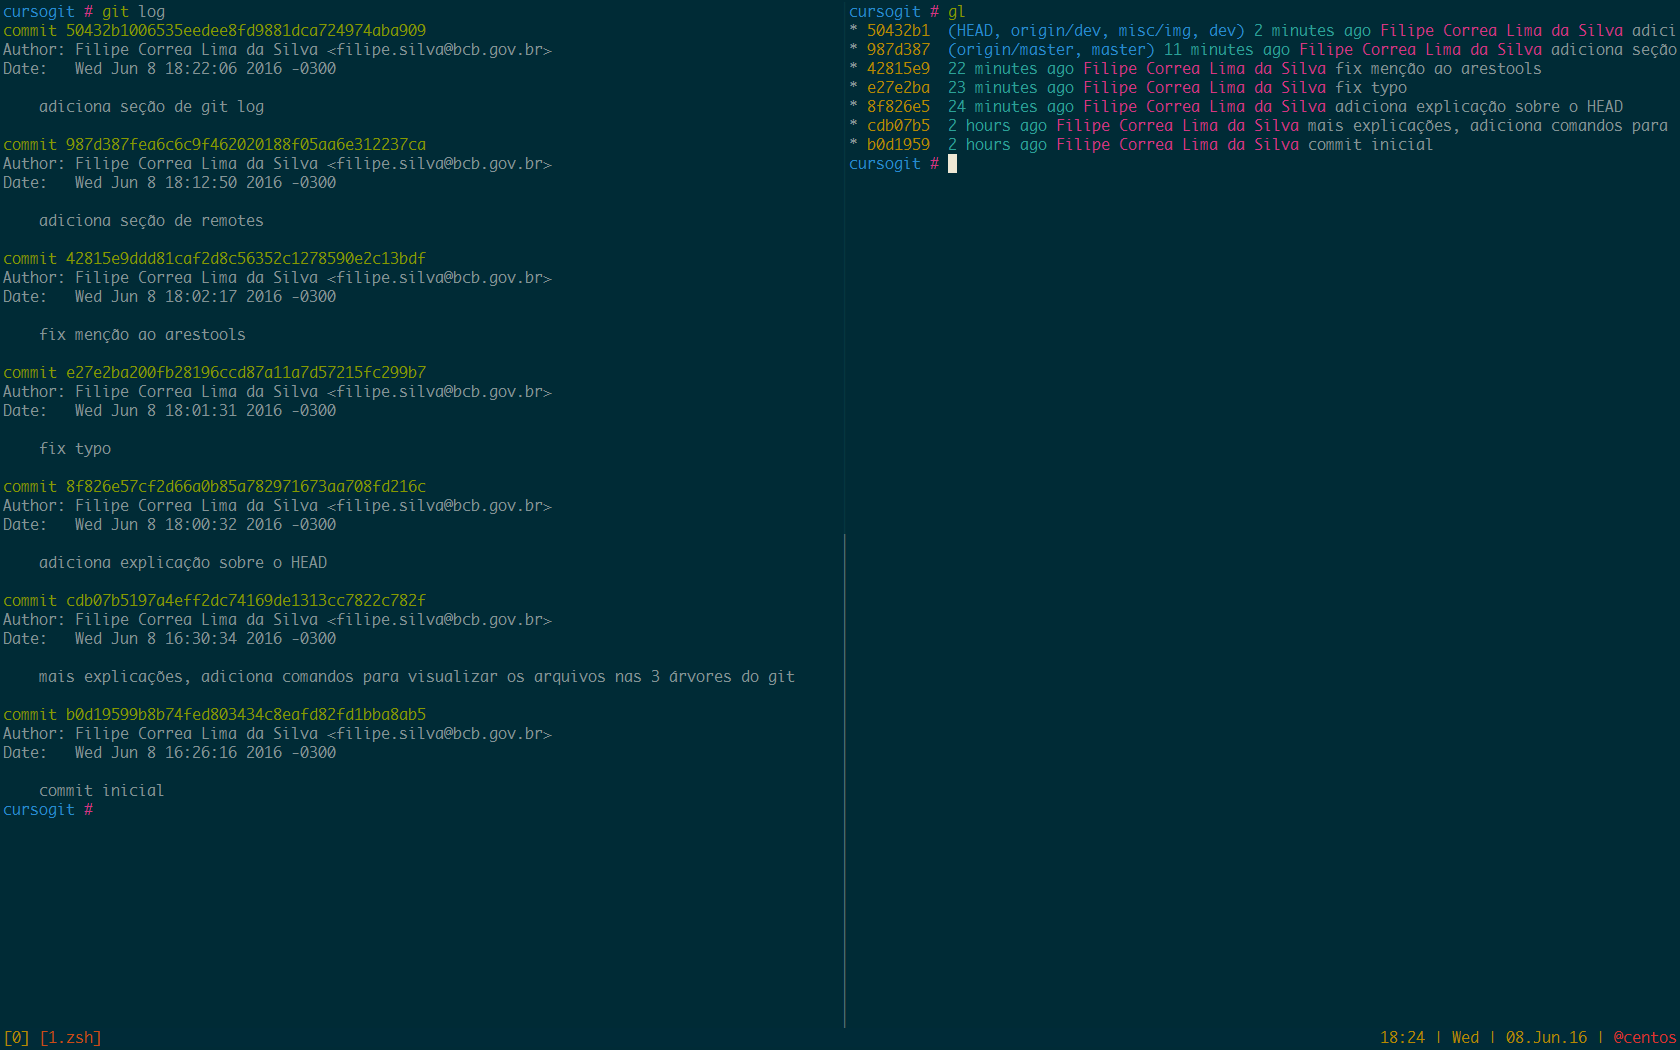Click 'commit inicial' in right pane
Viewport: 1680px width, 1050px height.
(x=1370, y=145)
